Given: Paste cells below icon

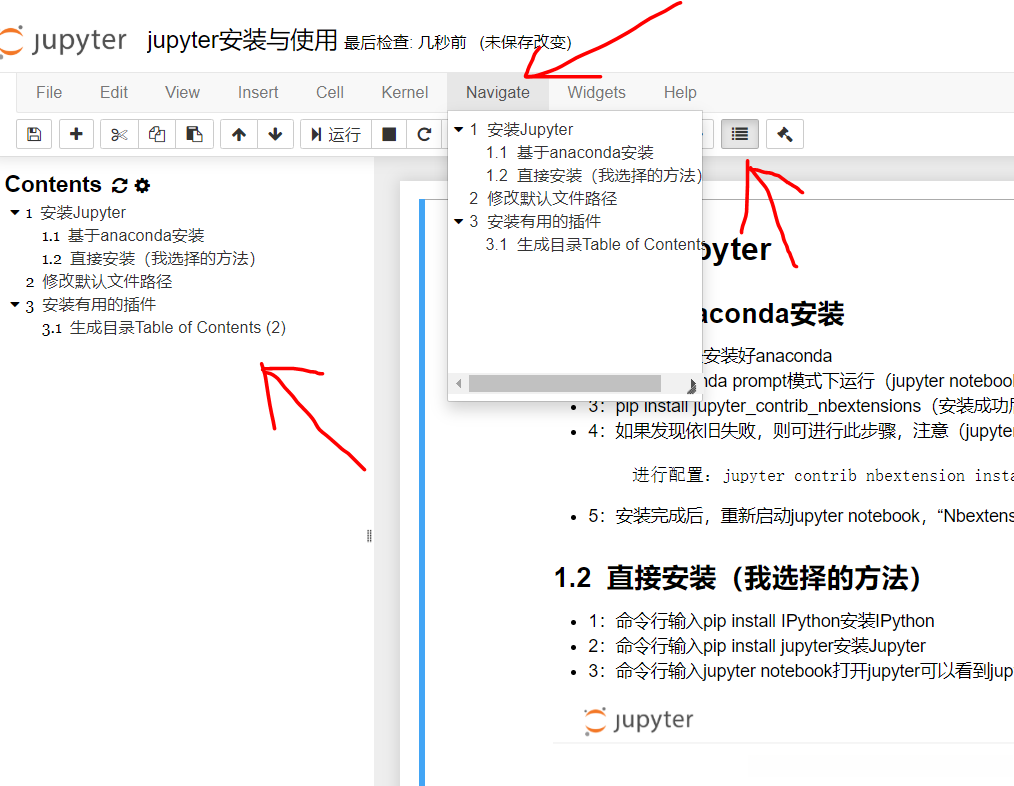Looking at the screenshot, I should pos(194,134).
